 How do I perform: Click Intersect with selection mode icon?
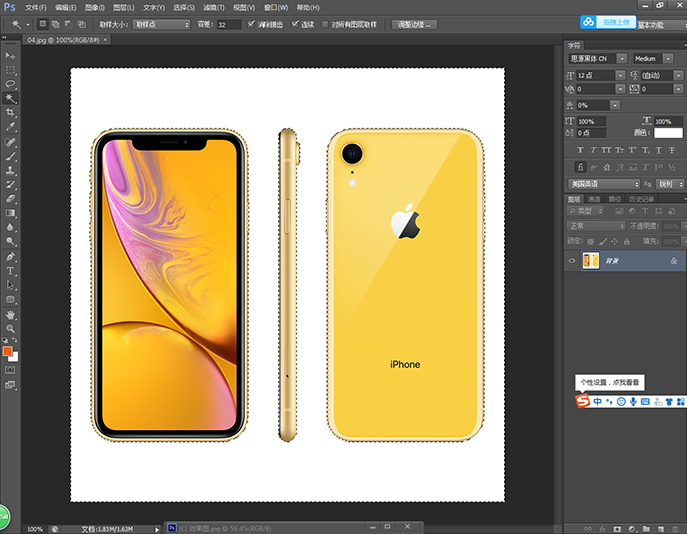click(x=81, y=24)
